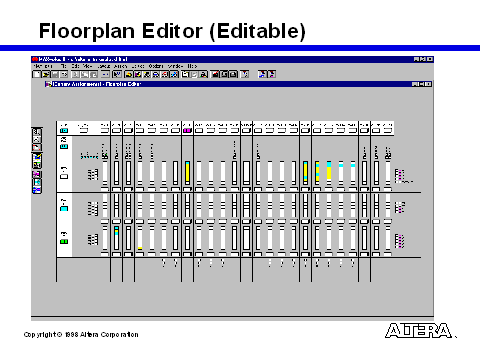
Task: Click the Floorplan Editor window title bar
Action: coord(239,84)
